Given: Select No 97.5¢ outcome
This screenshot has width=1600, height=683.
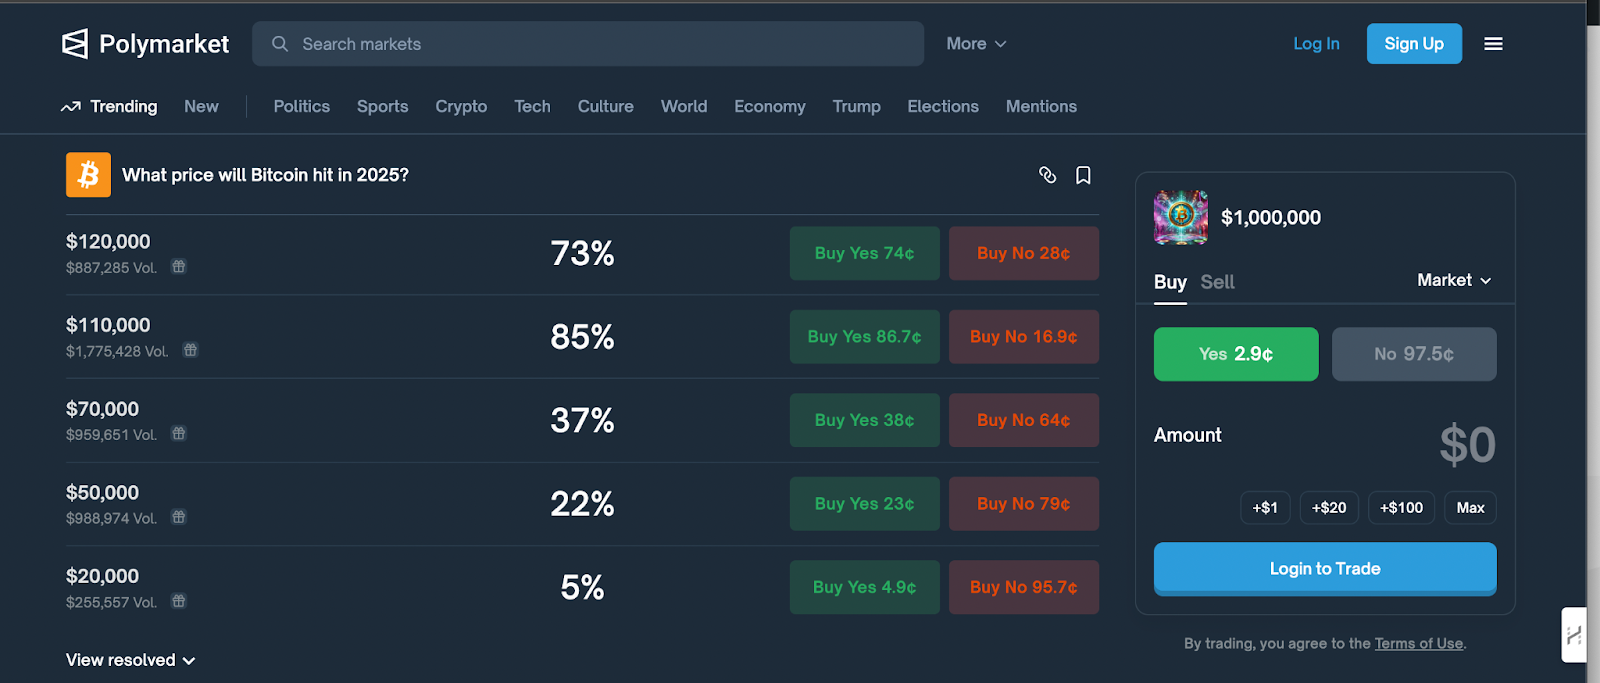Looking at the screenshot, I should coord(1414,354).
